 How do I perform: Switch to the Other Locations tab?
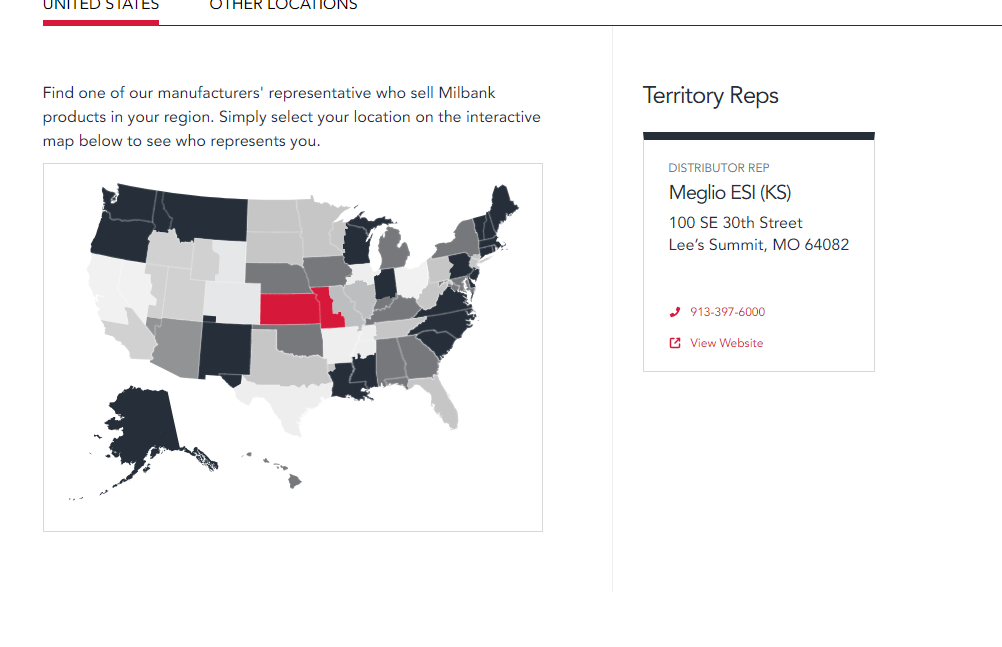click(283, 5)
